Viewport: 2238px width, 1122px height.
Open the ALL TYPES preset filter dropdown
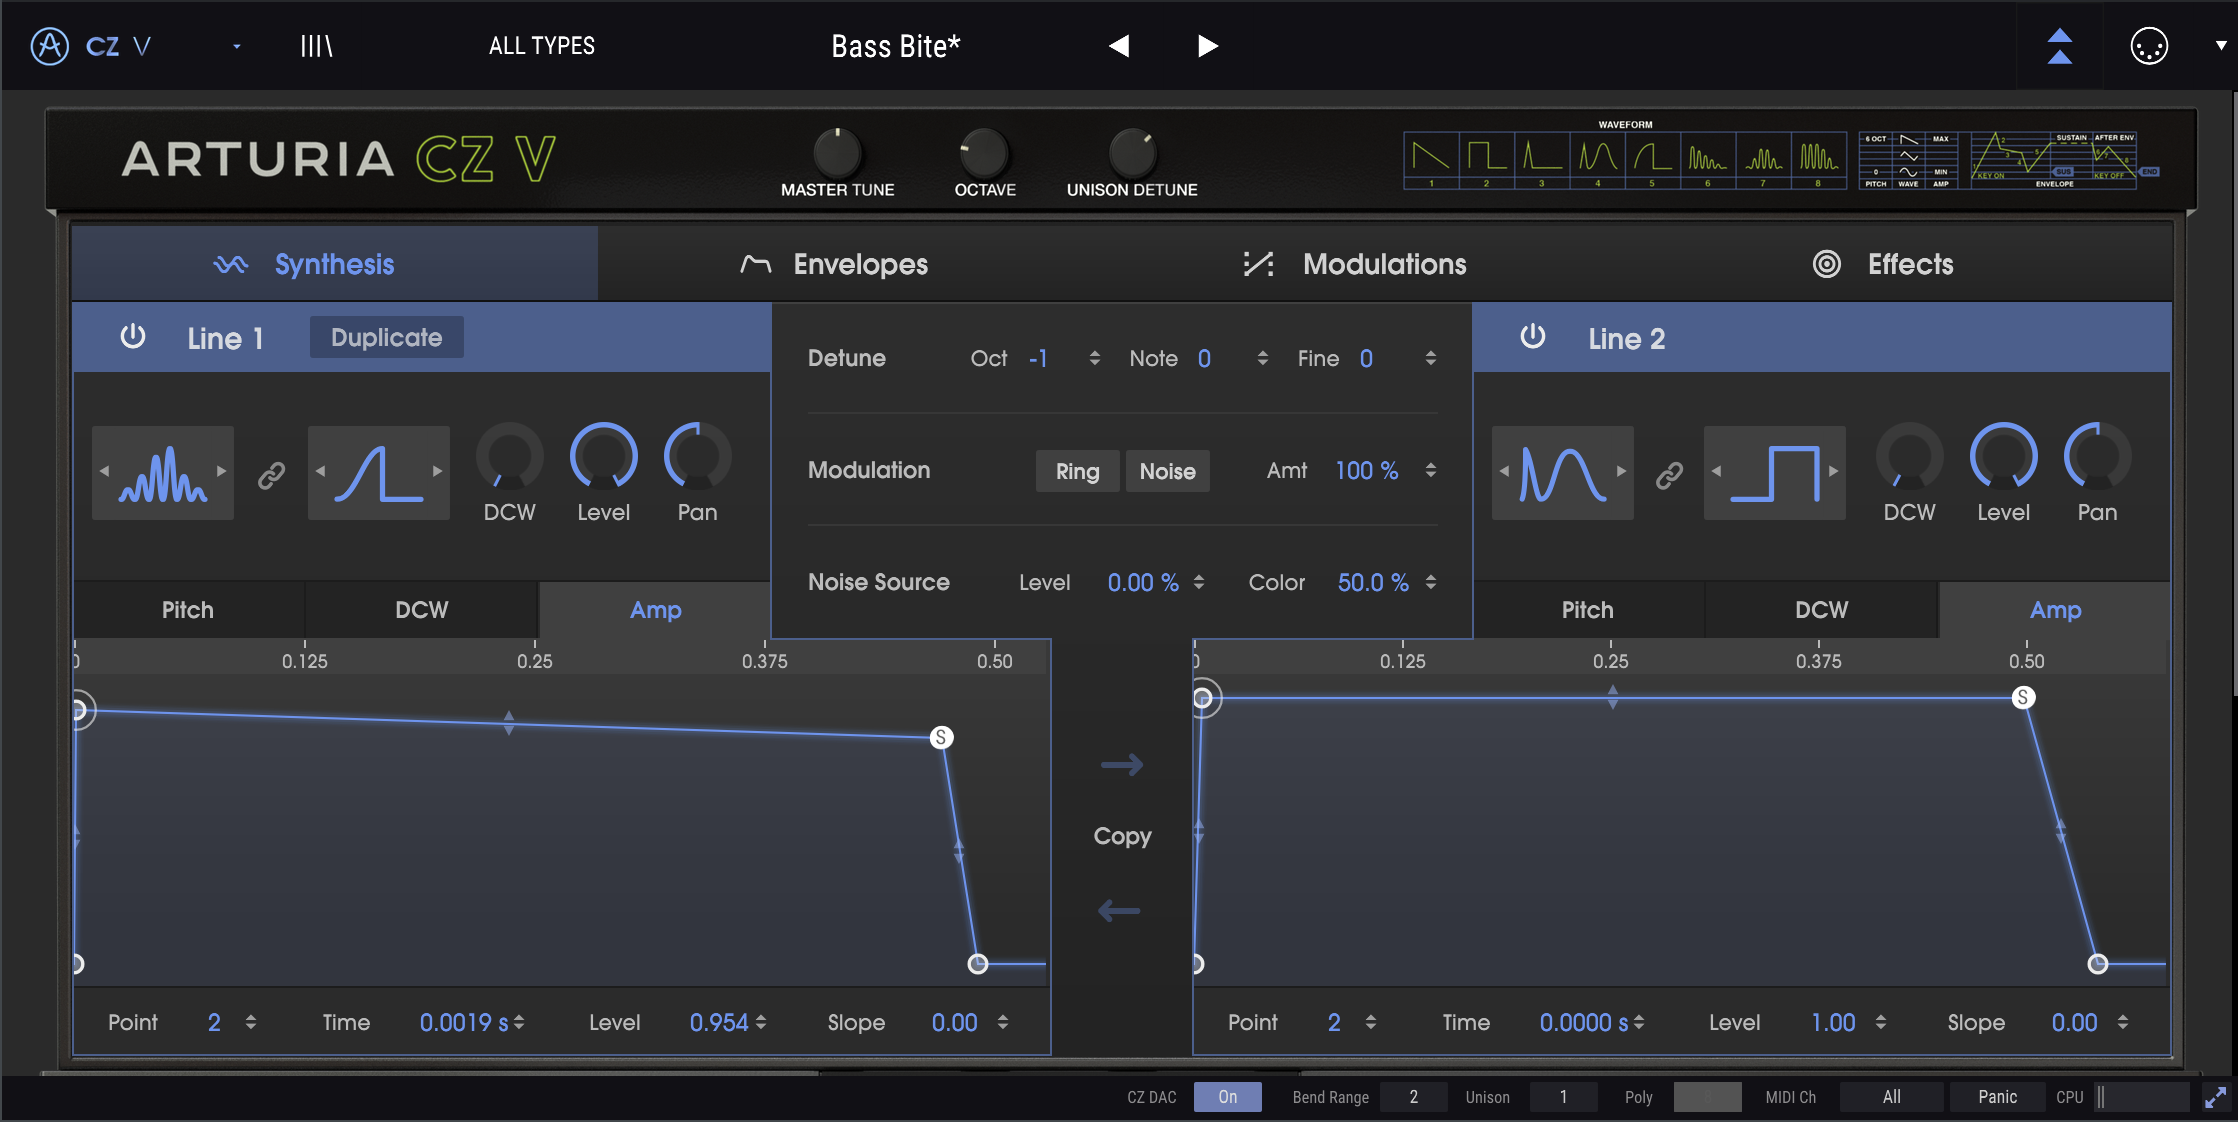[x=541, y=46]
